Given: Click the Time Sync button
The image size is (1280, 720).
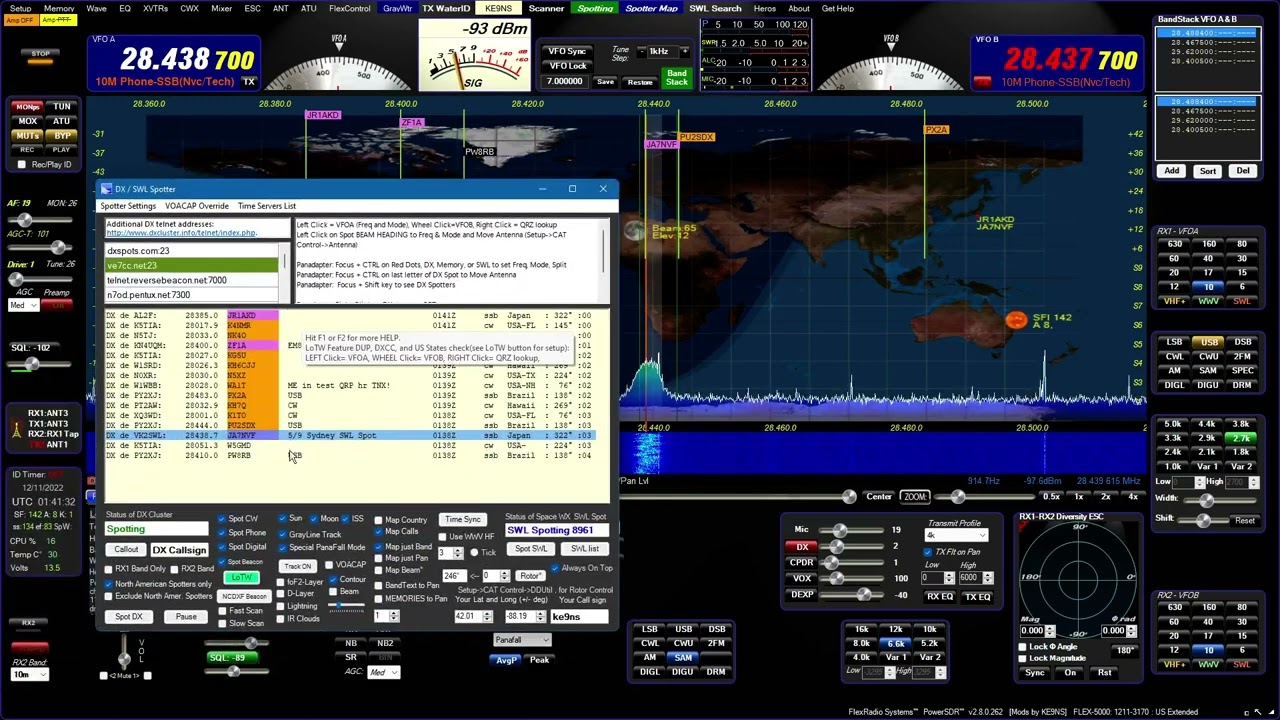Looking at the screenshot, I should (x=463, y=519).
